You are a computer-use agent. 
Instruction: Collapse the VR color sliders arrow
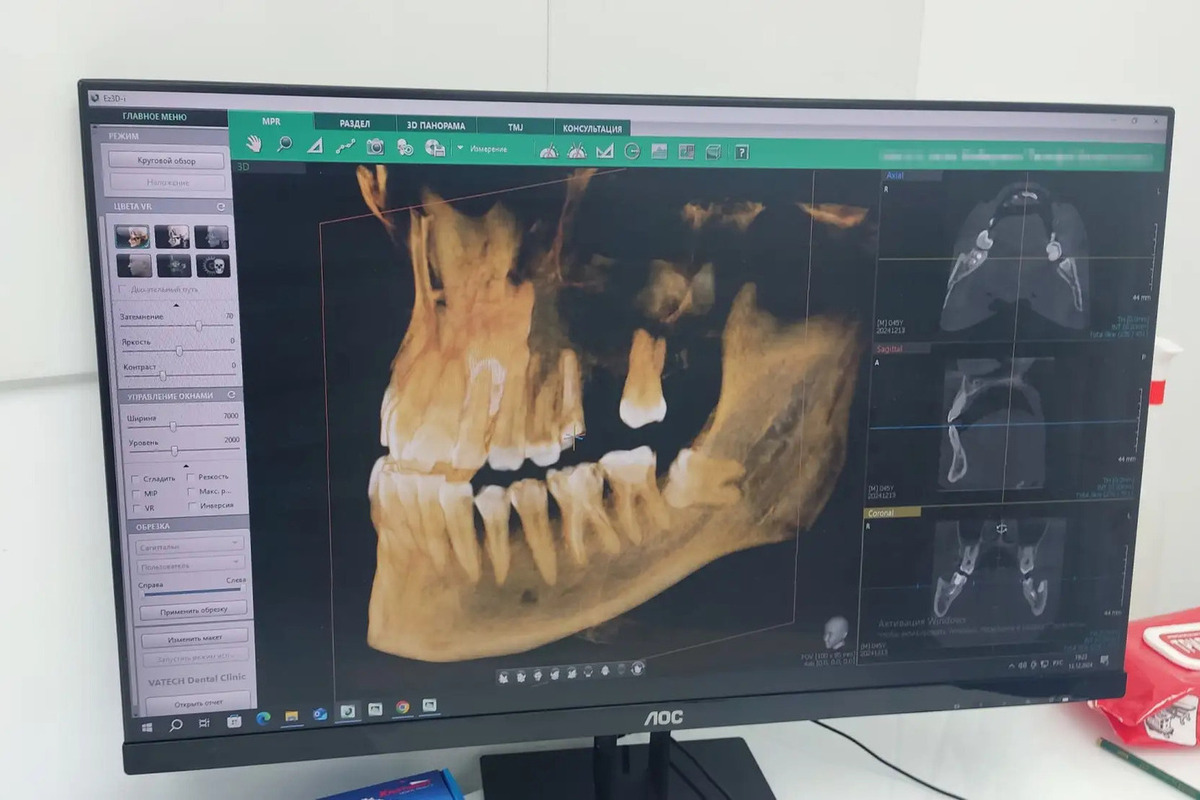(176, 304)
